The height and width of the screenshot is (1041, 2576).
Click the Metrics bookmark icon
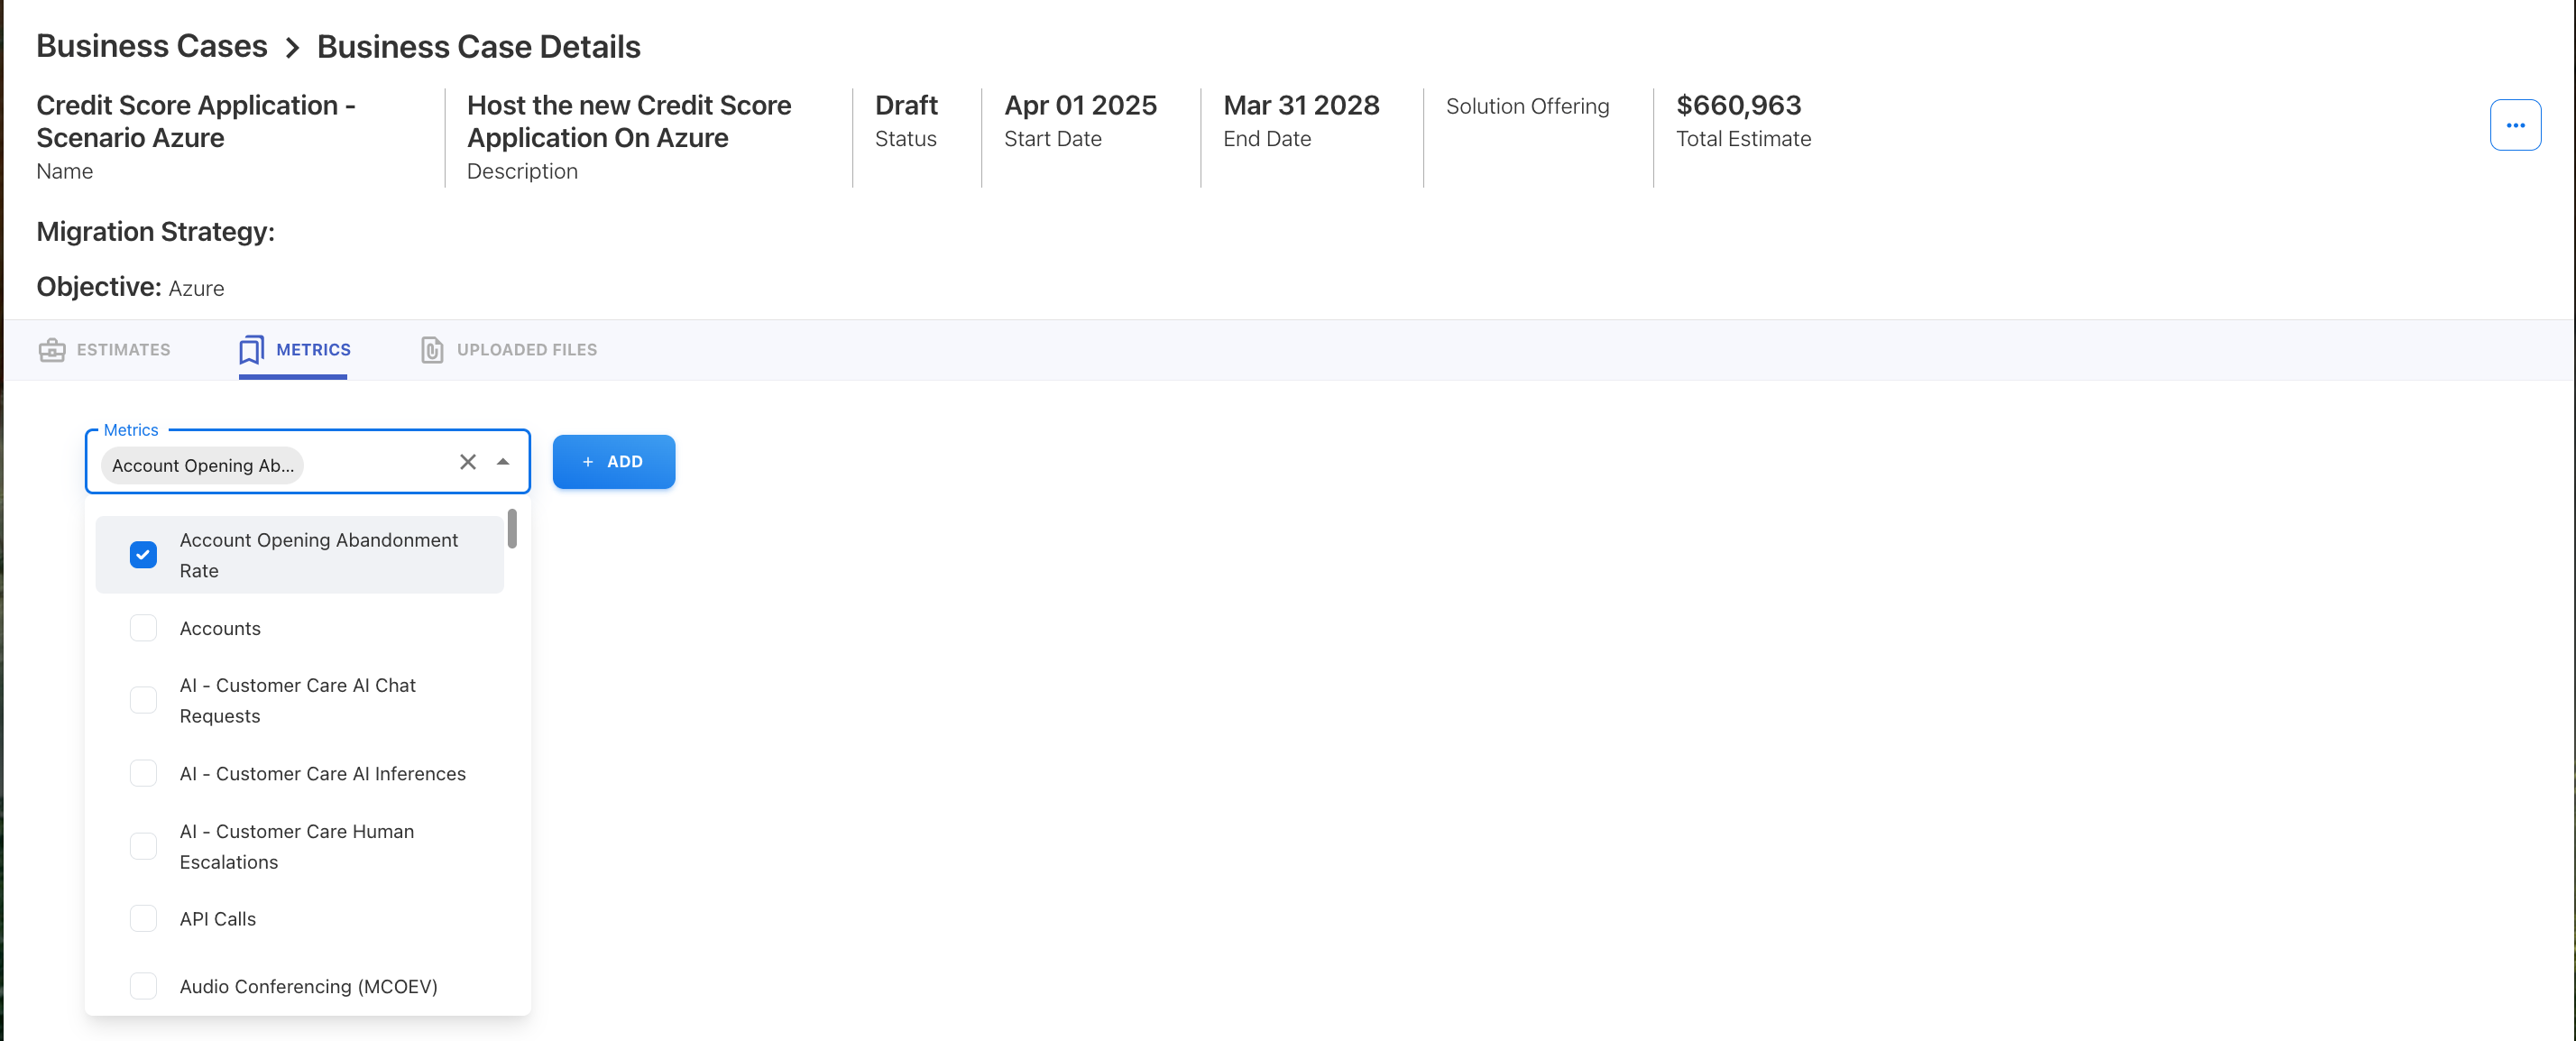(251, 350)
